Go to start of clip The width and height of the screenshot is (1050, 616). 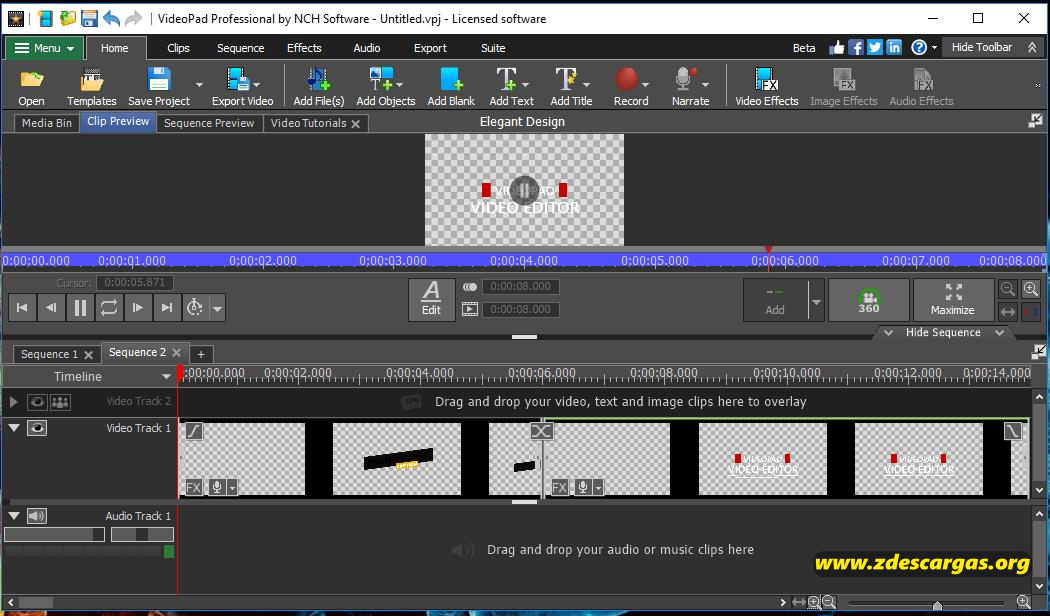[22, 308]
